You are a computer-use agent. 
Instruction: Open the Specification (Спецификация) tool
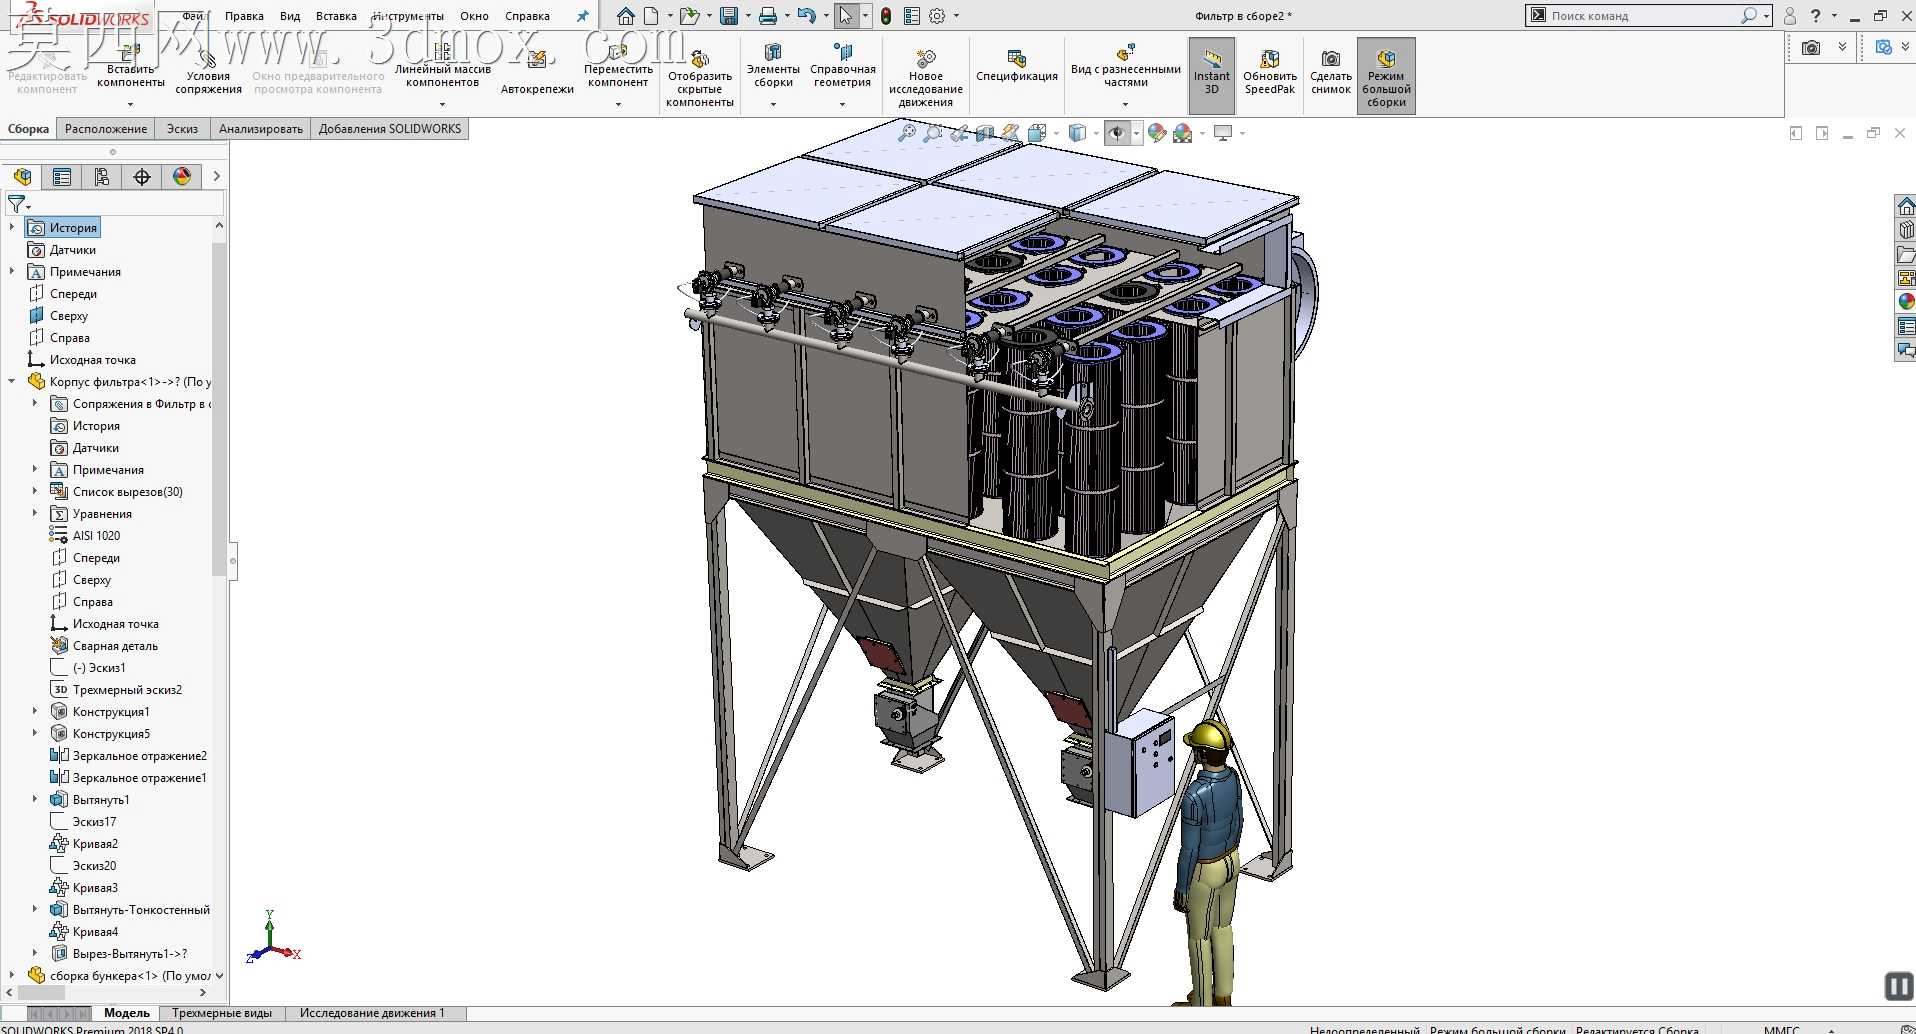[1016, 66]
